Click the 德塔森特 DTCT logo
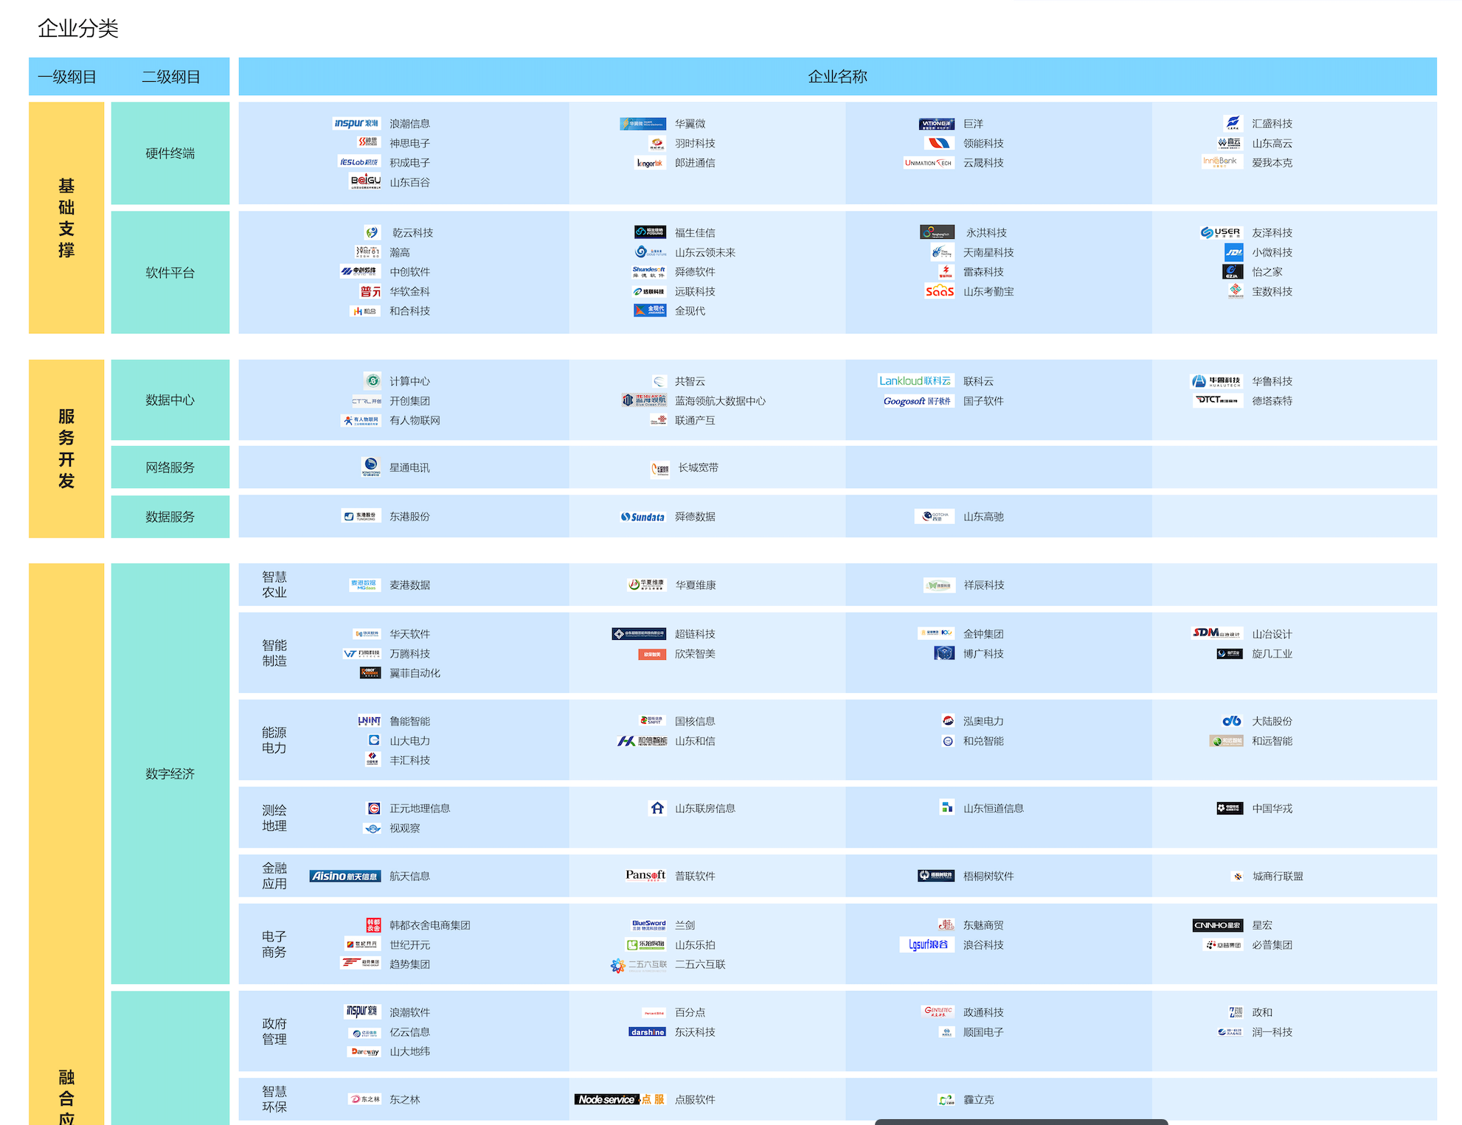The image size is (1462, 1125). [1218, 401]
